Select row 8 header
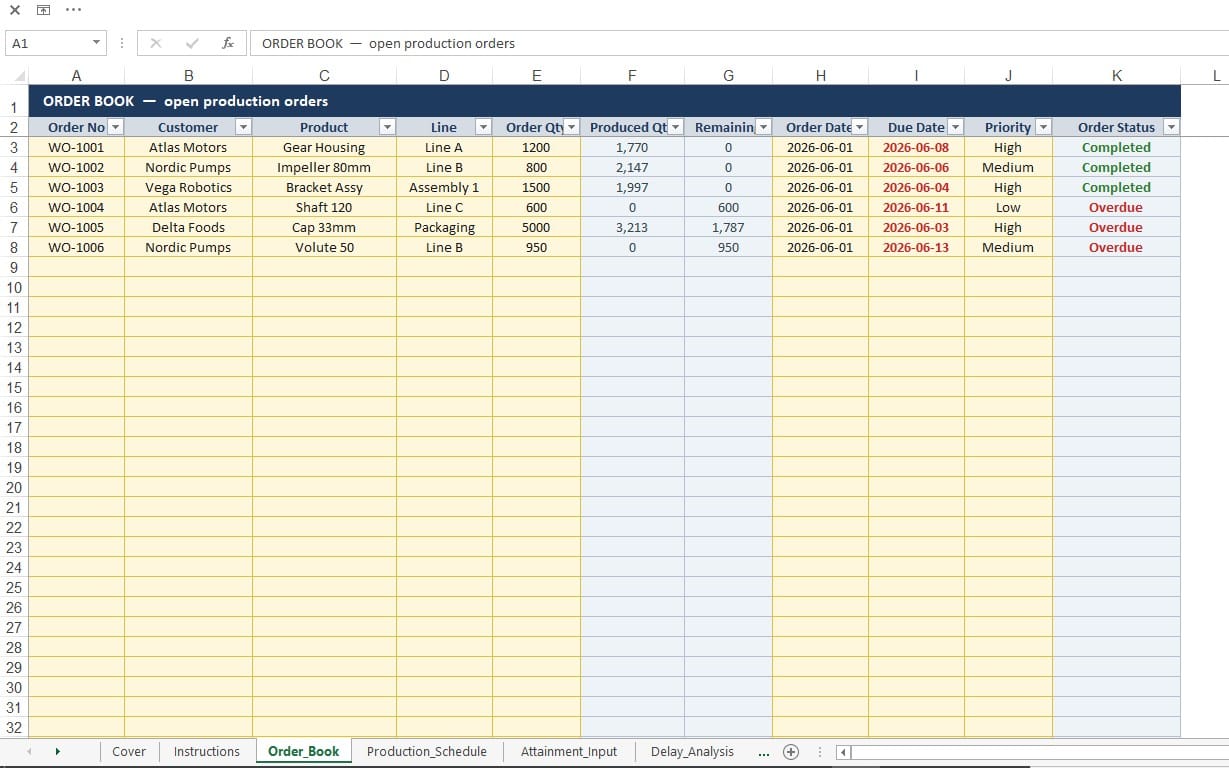Image resolution: width=1229 pixels, height=768 pixels. click(14, 247)
